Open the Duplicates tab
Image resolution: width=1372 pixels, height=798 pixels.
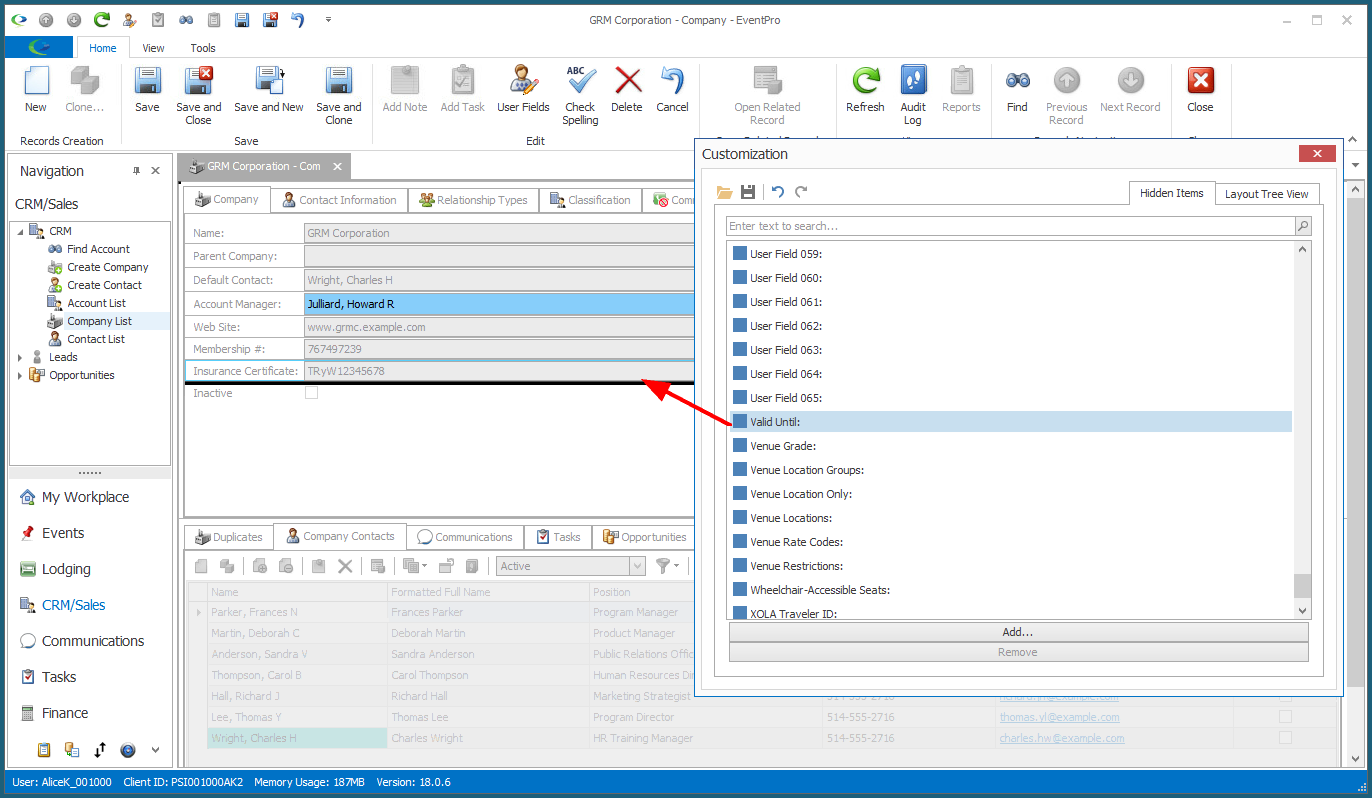pyautogui.click(x=229, y=537)
